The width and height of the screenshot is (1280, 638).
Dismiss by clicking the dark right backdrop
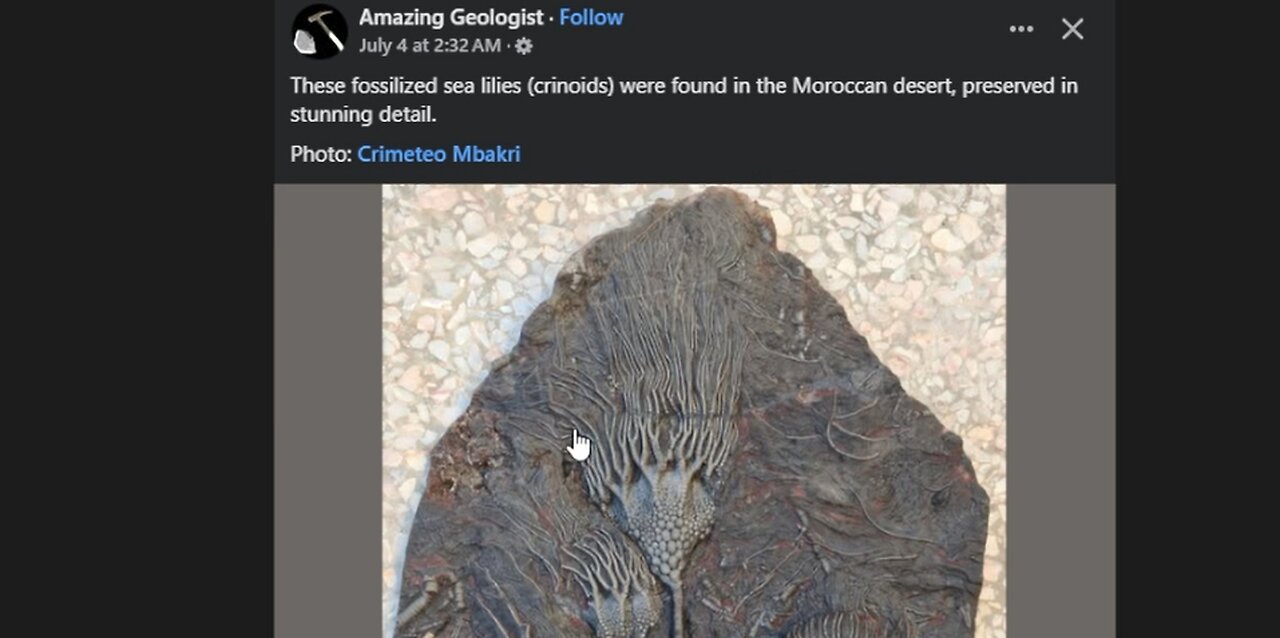1197,319
